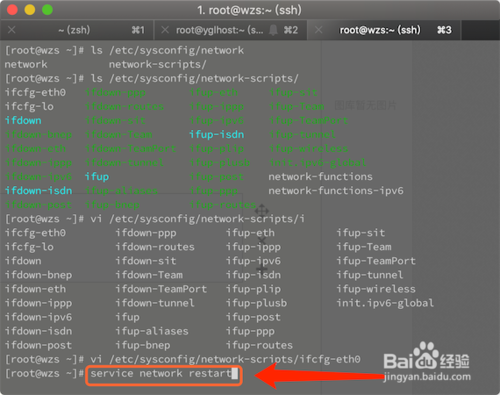
Task: Click the green "ifdown-routes" entry
Action: click(124, 106)
